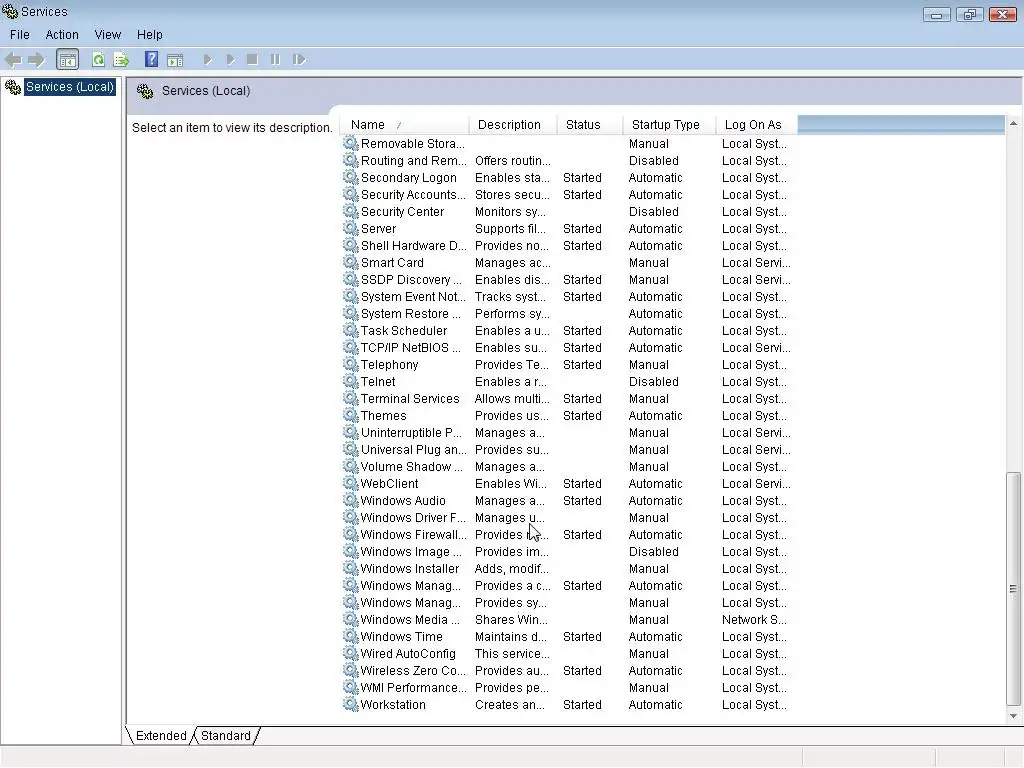Select the Universal Plug an... service
Image resolution: width=1024 pixels, height=768 pixels.
pos(413,449)
